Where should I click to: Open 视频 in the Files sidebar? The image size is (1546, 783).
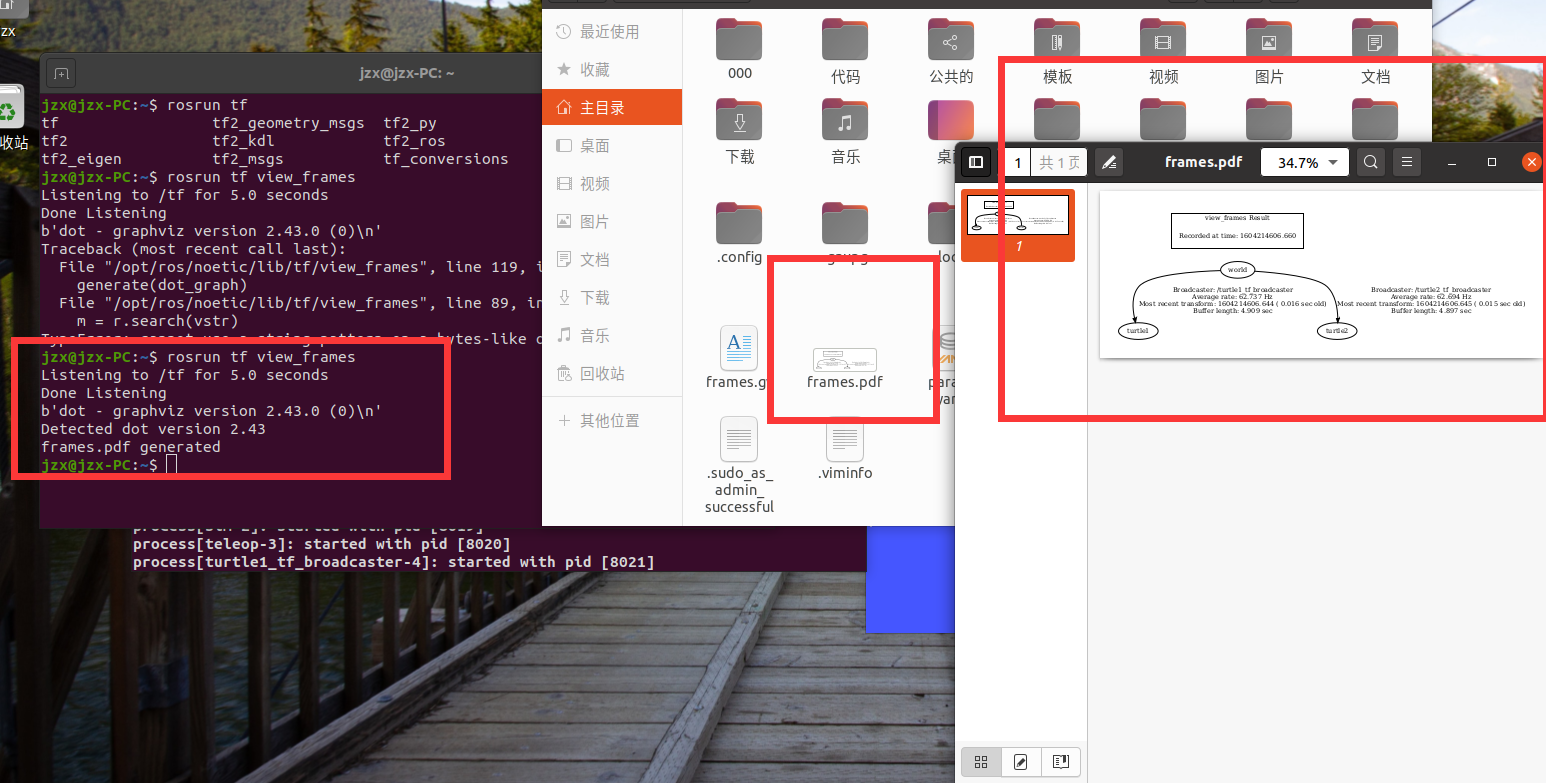coord(612,184)
